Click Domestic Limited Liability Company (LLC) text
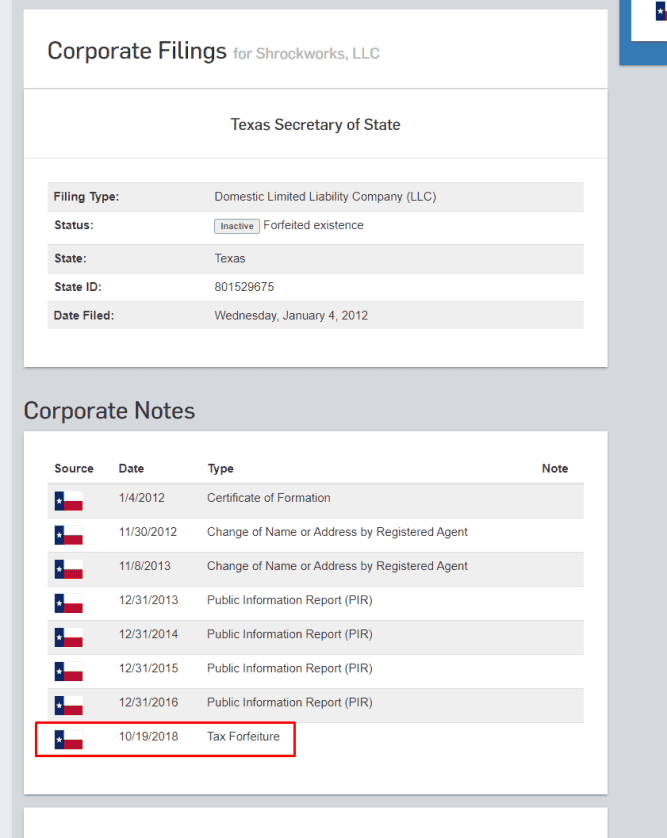667x838 pixels. 325,197
